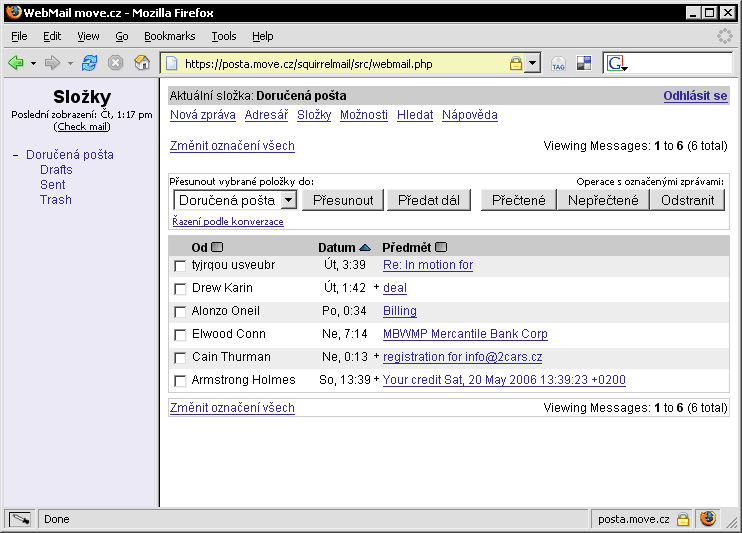The height and width of the screenshot is (533, 742).
Task: Tick the checkbox for Alonzo Oneil message
Action: 180,311
